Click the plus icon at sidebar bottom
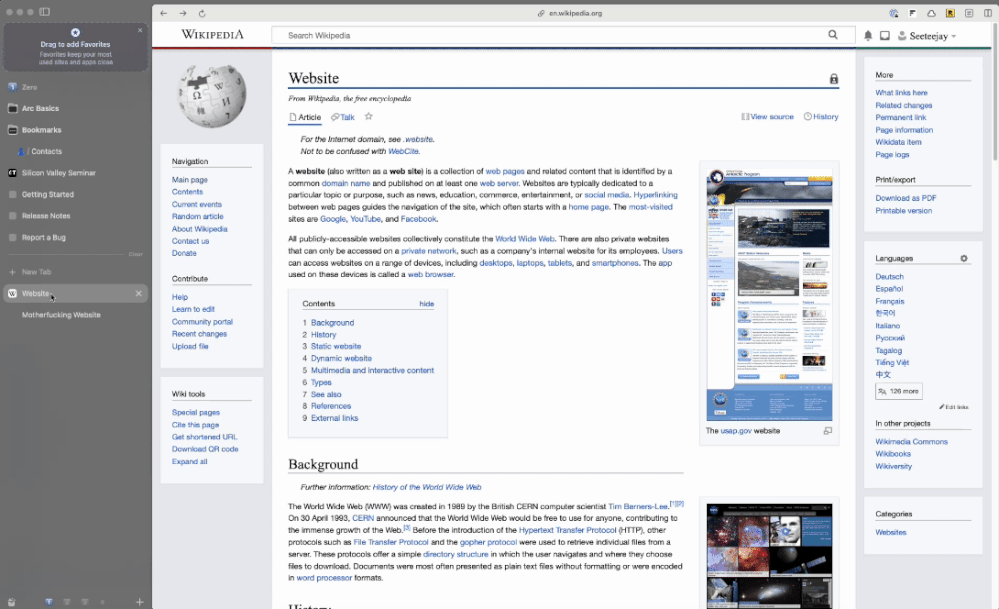 pos(140,601)
